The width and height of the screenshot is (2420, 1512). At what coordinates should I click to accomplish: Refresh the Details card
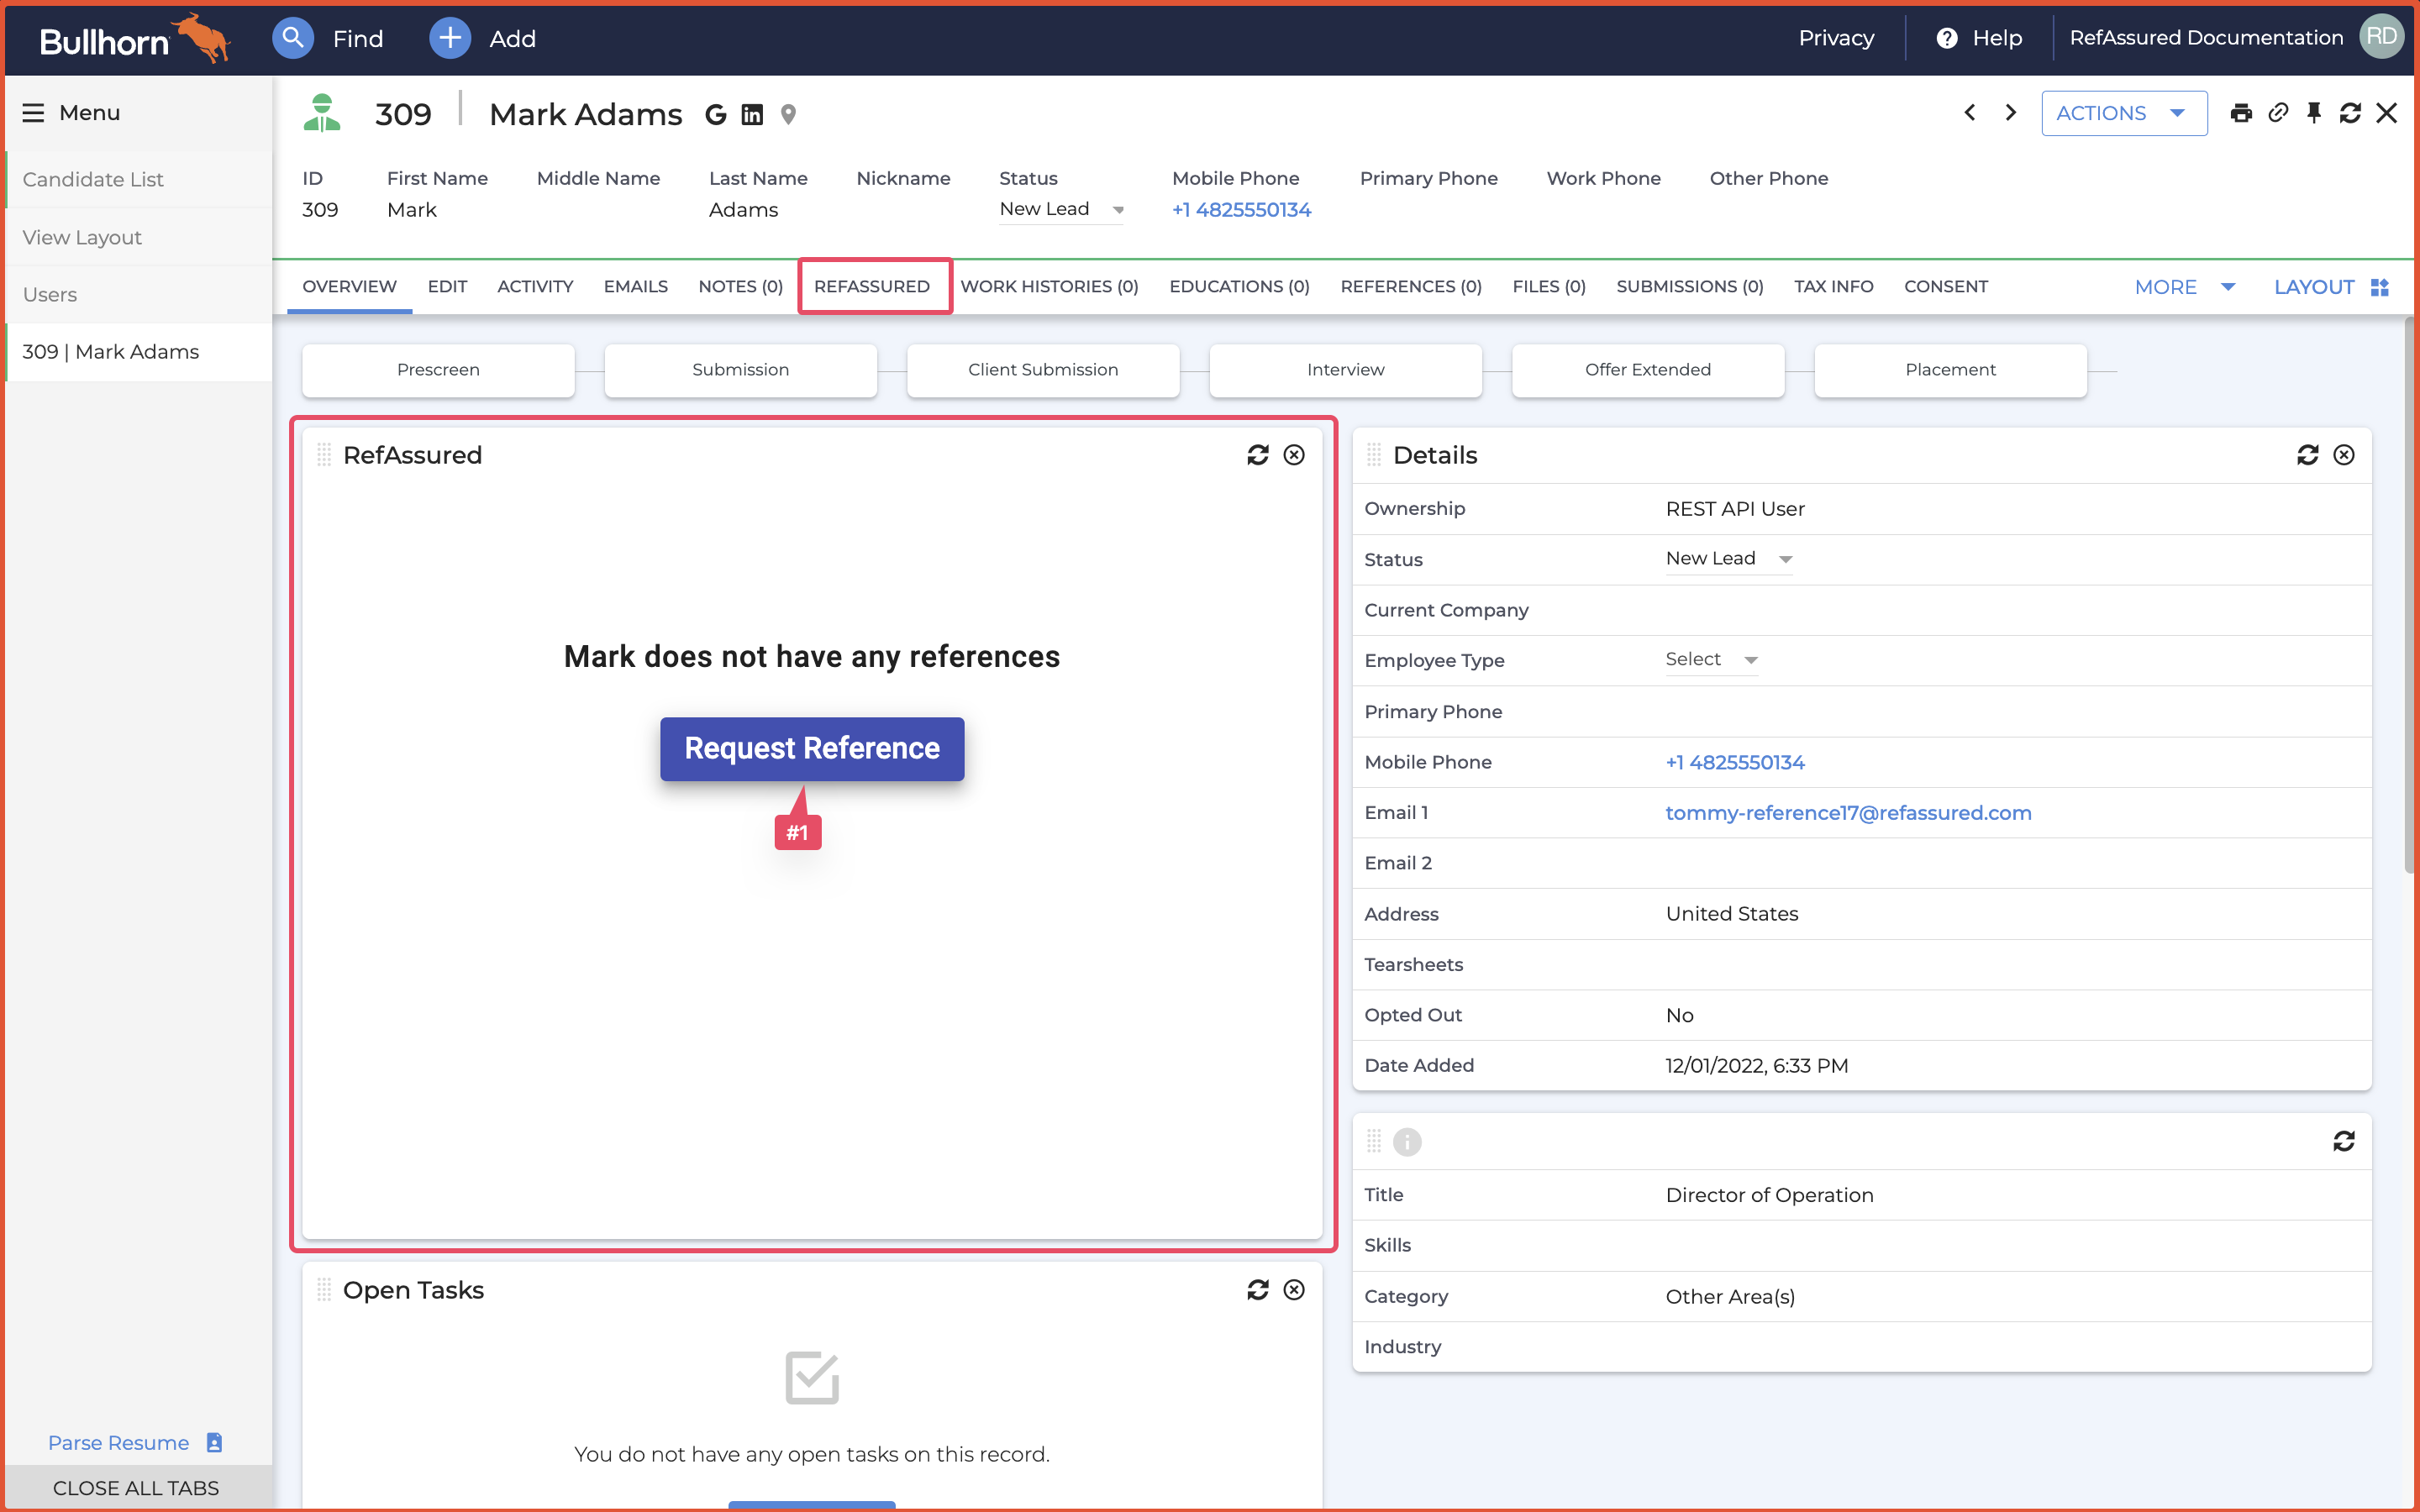coord(2308,455)
